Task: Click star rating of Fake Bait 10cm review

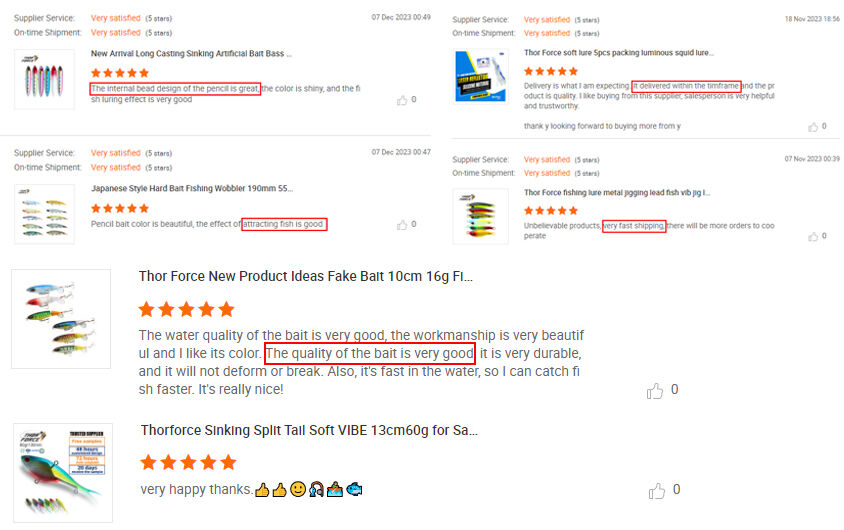Action: (186, 309)
